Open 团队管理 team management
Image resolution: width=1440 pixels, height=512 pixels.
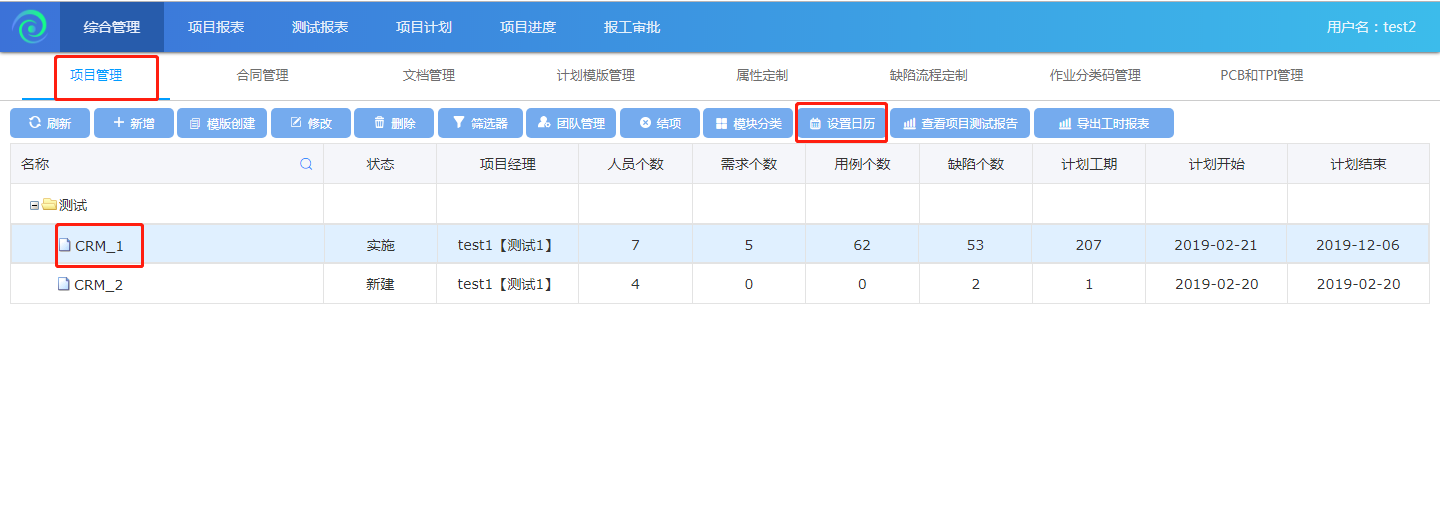pyautogui.click(x=571, y=123)
